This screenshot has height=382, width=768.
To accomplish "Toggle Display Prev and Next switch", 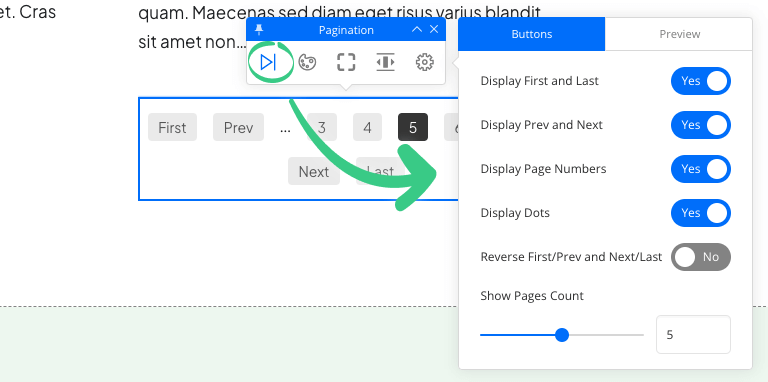I will 701,125.
